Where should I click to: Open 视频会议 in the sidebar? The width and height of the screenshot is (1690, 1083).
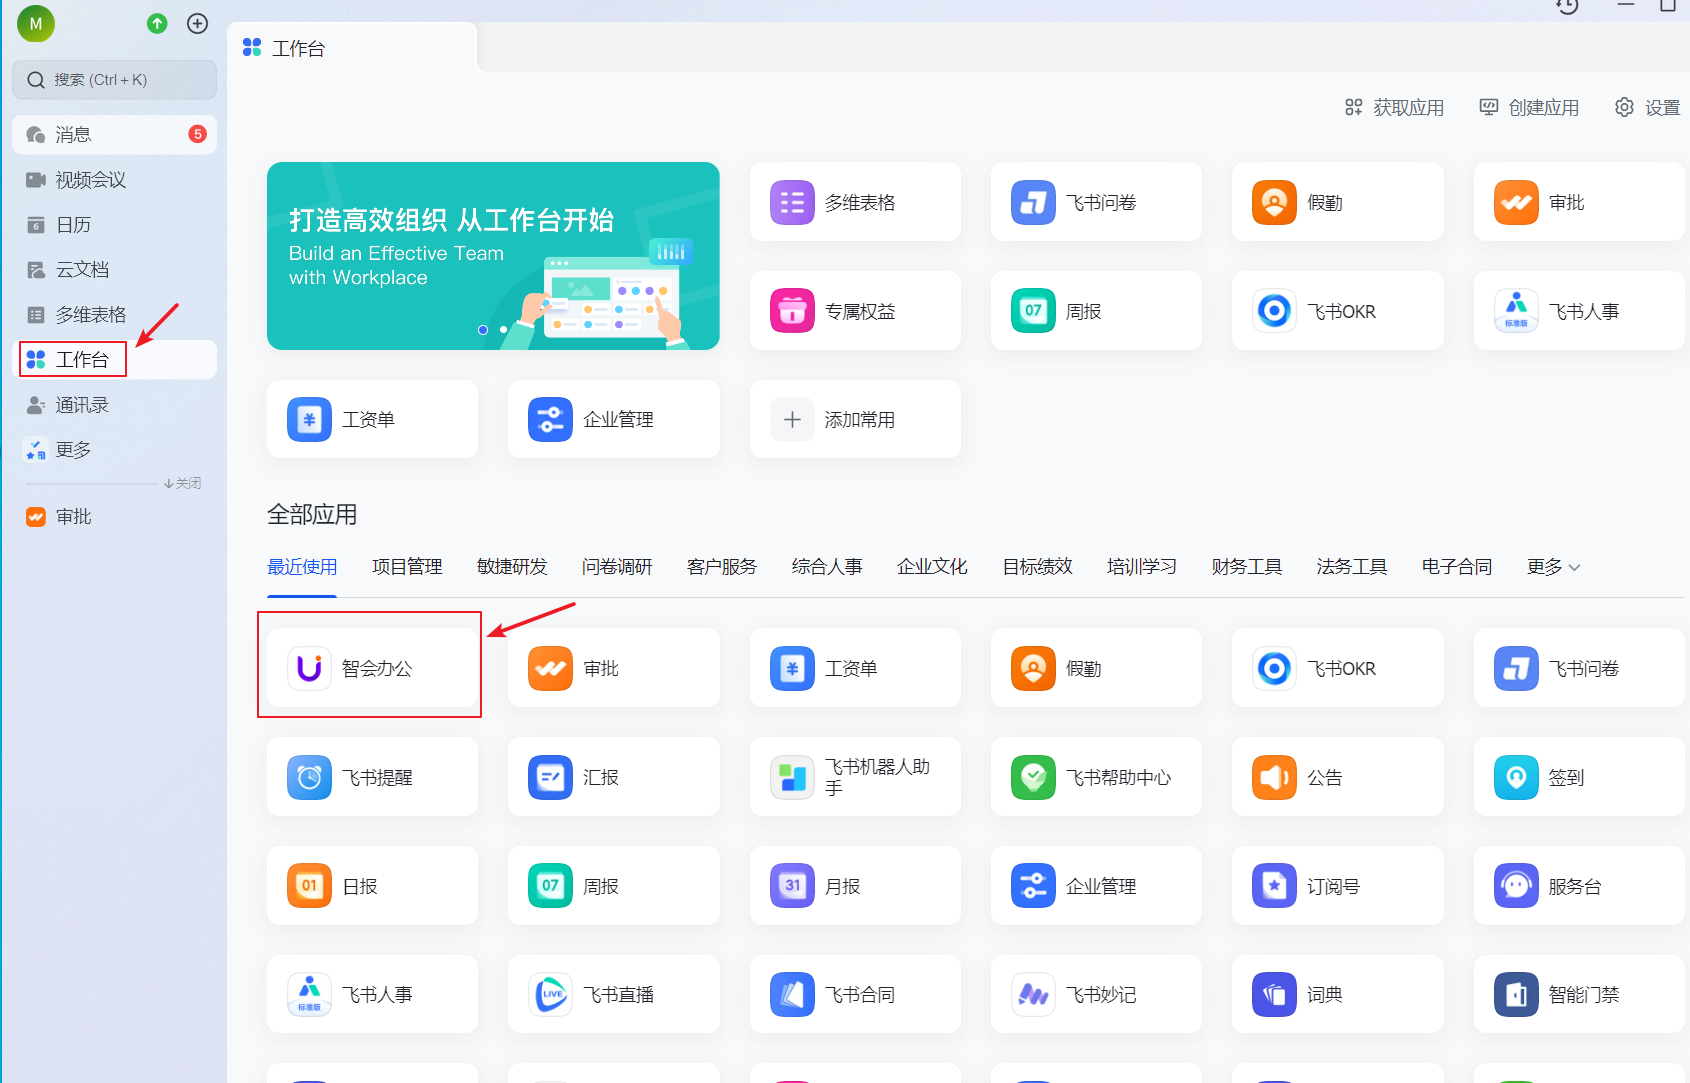114,180
